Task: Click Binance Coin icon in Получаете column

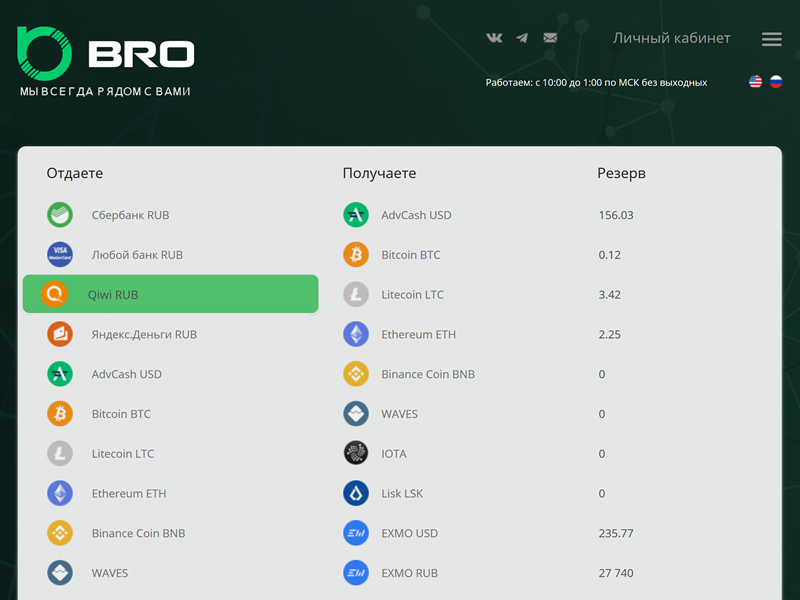Action: coord(356,374)
